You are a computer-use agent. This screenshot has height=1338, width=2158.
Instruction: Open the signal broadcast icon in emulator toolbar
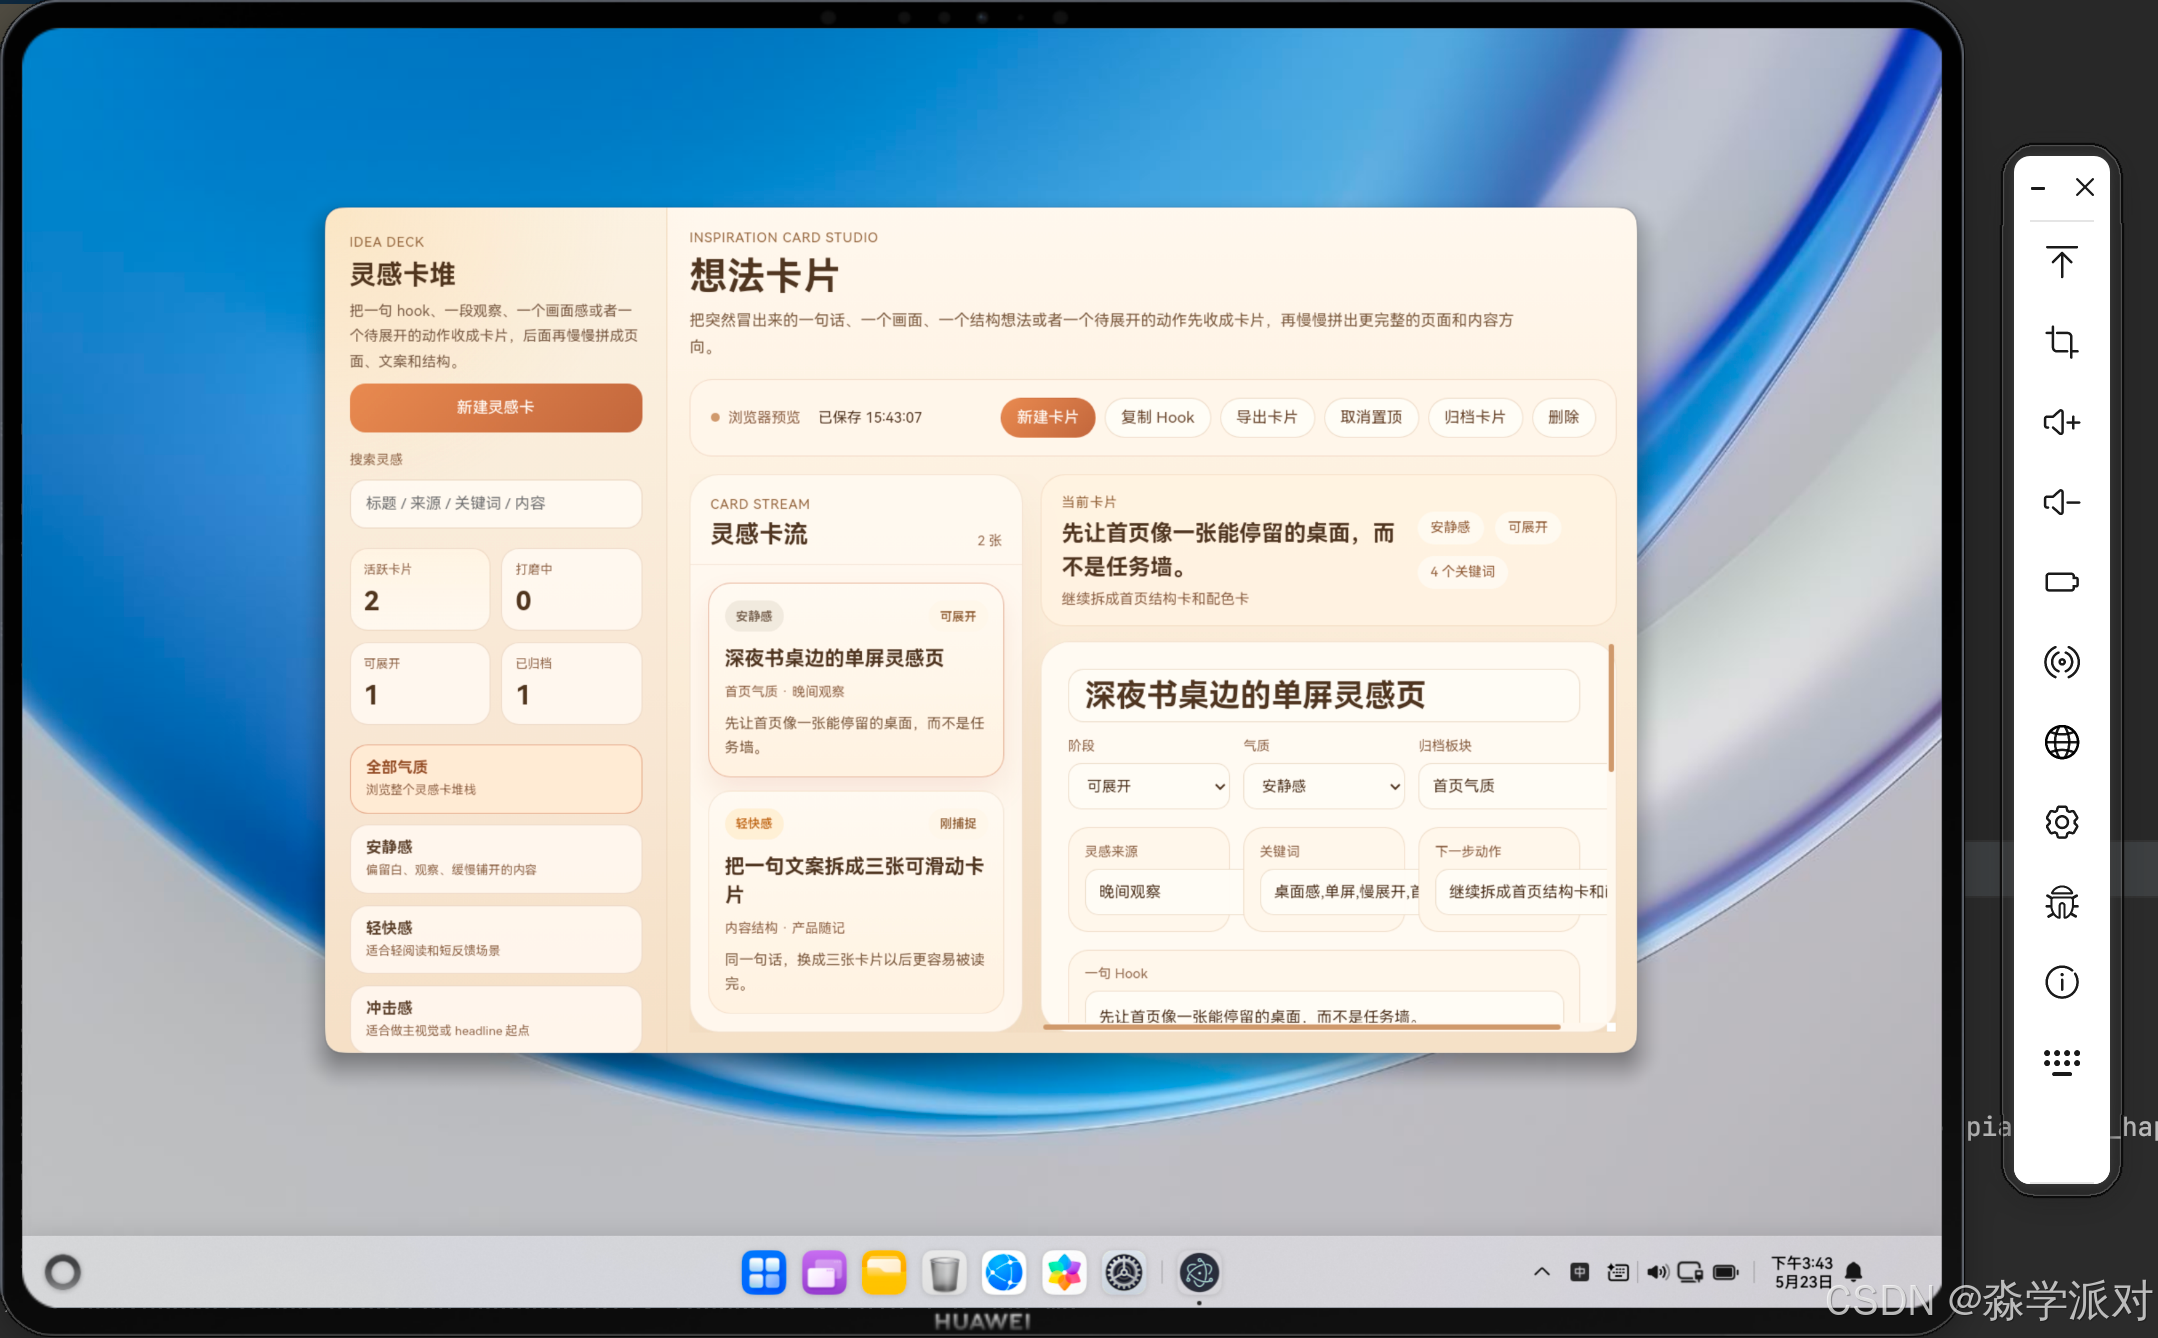[x=2061, y=662]
